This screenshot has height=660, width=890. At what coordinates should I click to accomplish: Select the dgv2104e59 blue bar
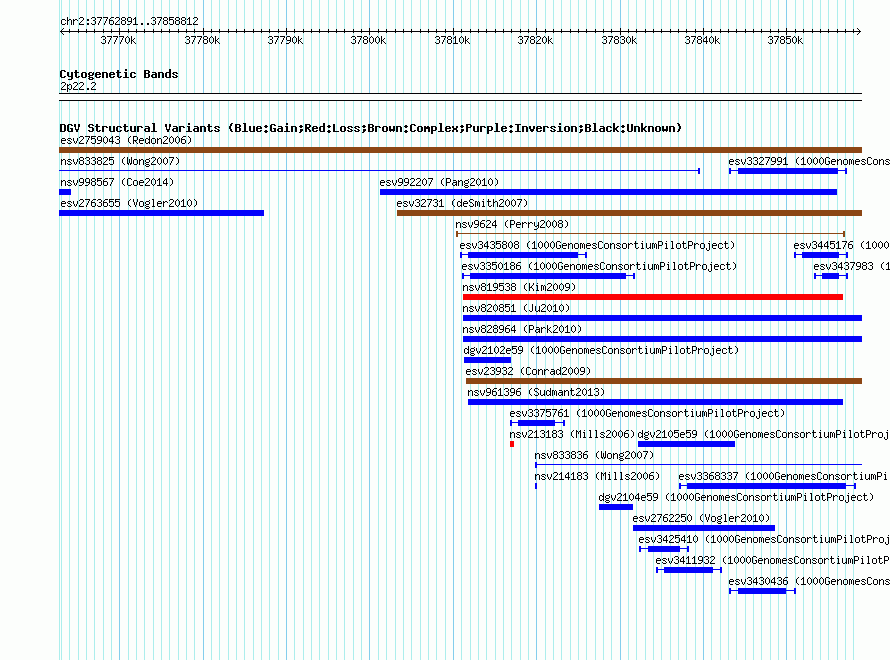(616, 507)
